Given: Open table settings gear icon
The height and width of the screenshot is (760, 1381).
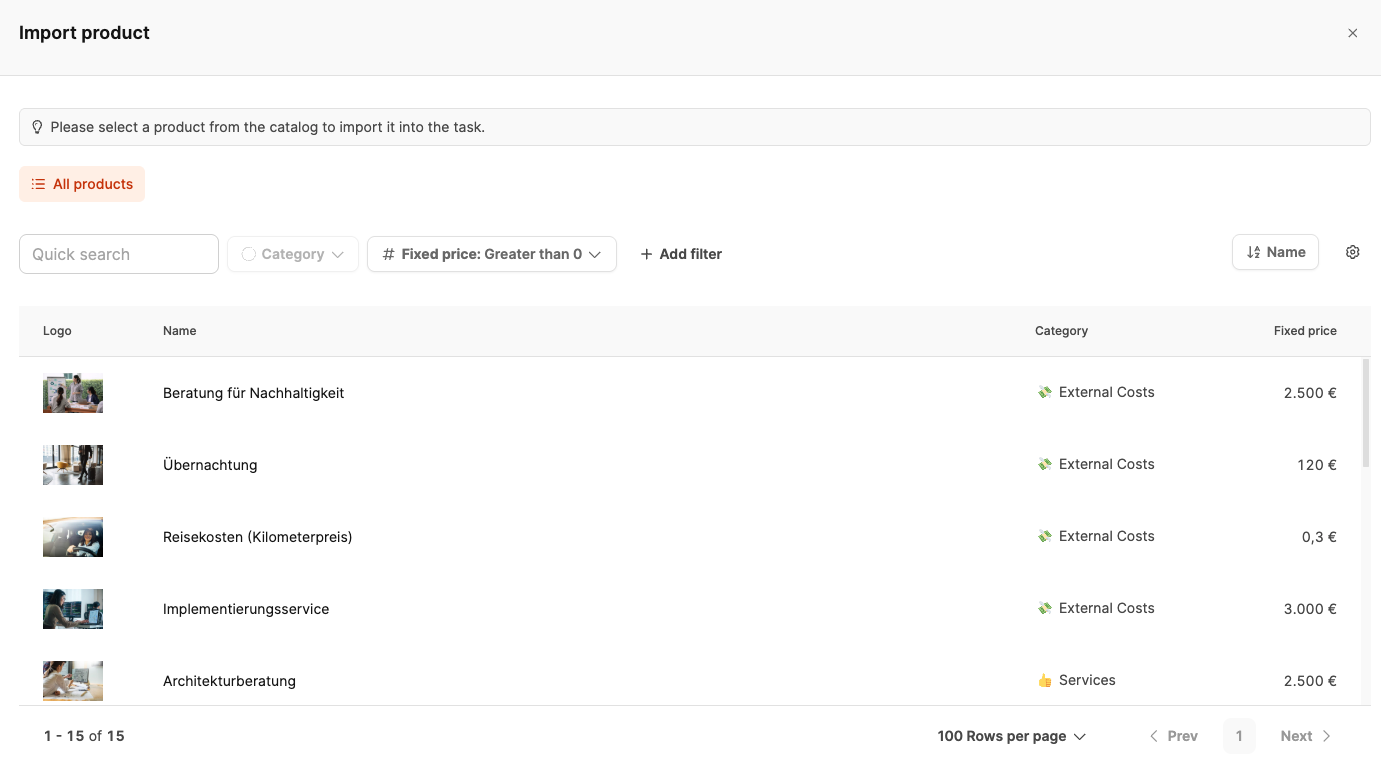Looking at the screenshot, I should (x=1352, y=253).
